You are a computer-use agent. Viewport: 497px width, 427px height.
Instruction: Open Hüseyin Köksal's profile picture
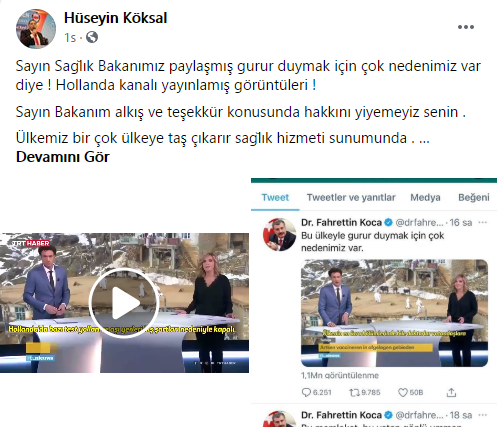click(x=36, y=29)
